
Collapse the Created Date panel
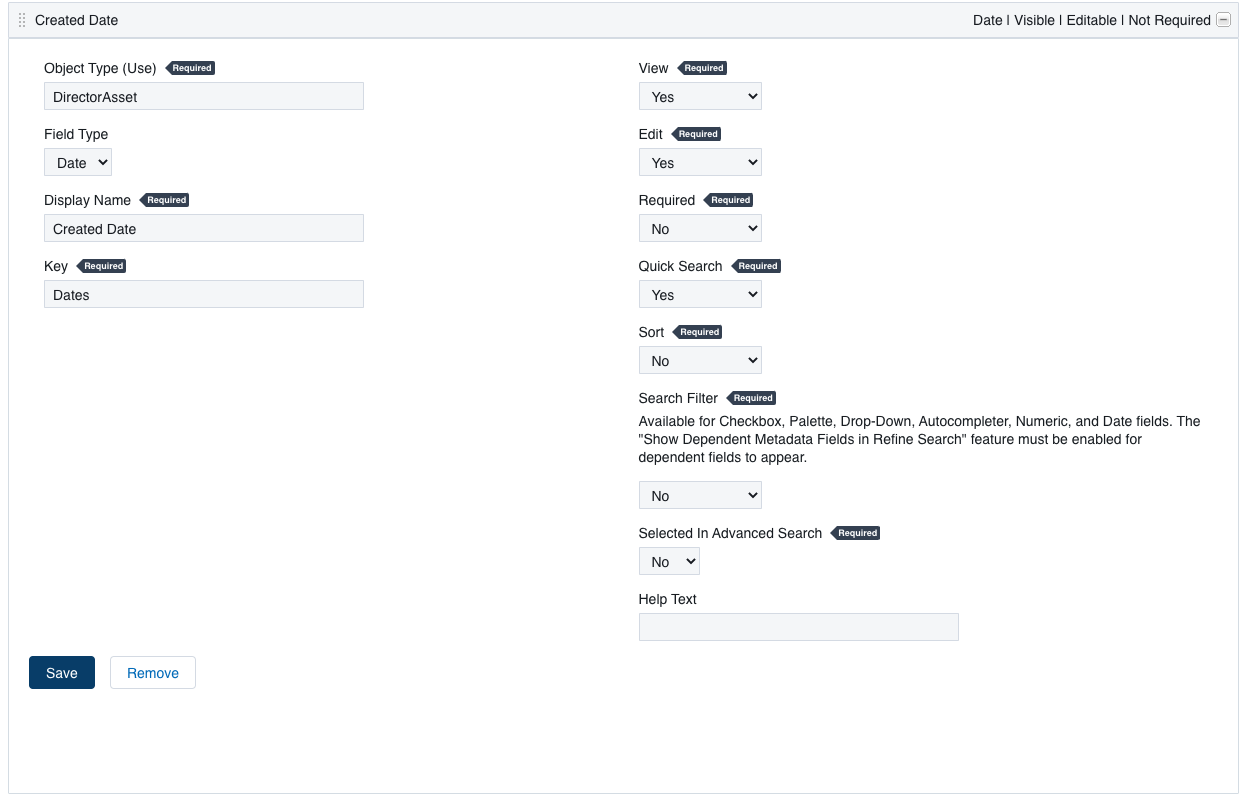pos(1223,19)
